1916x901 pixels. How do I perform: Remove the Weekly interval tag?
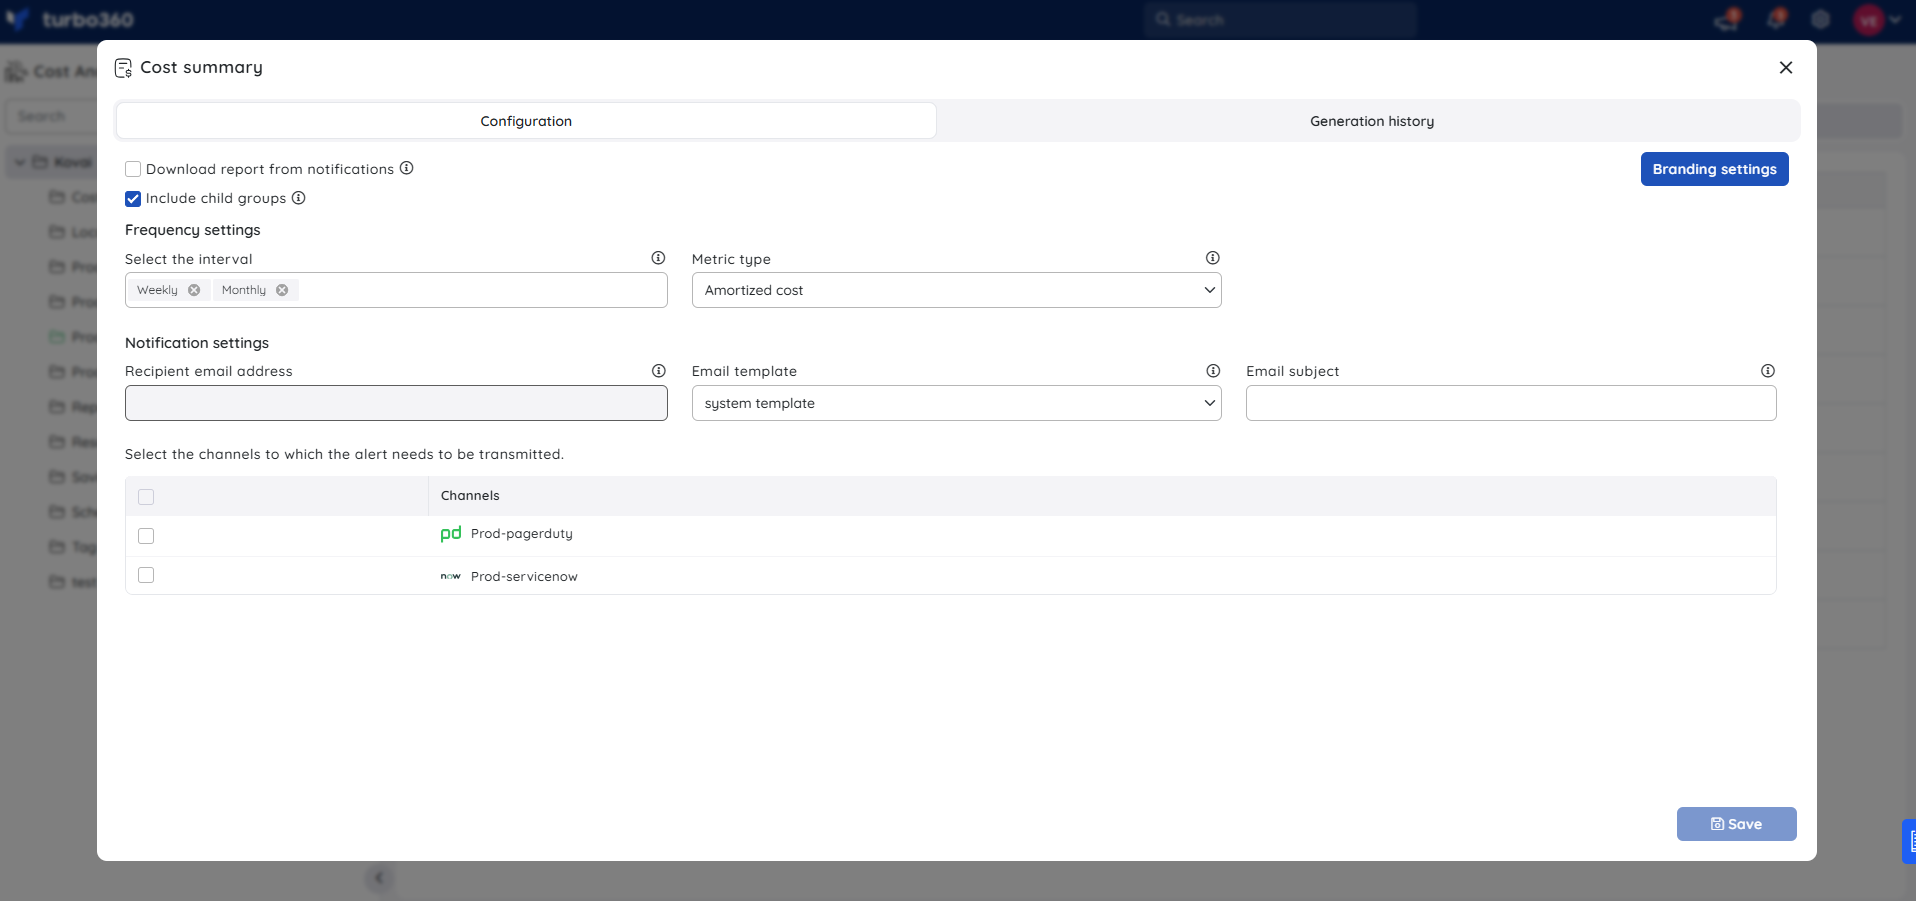(194, 290)
